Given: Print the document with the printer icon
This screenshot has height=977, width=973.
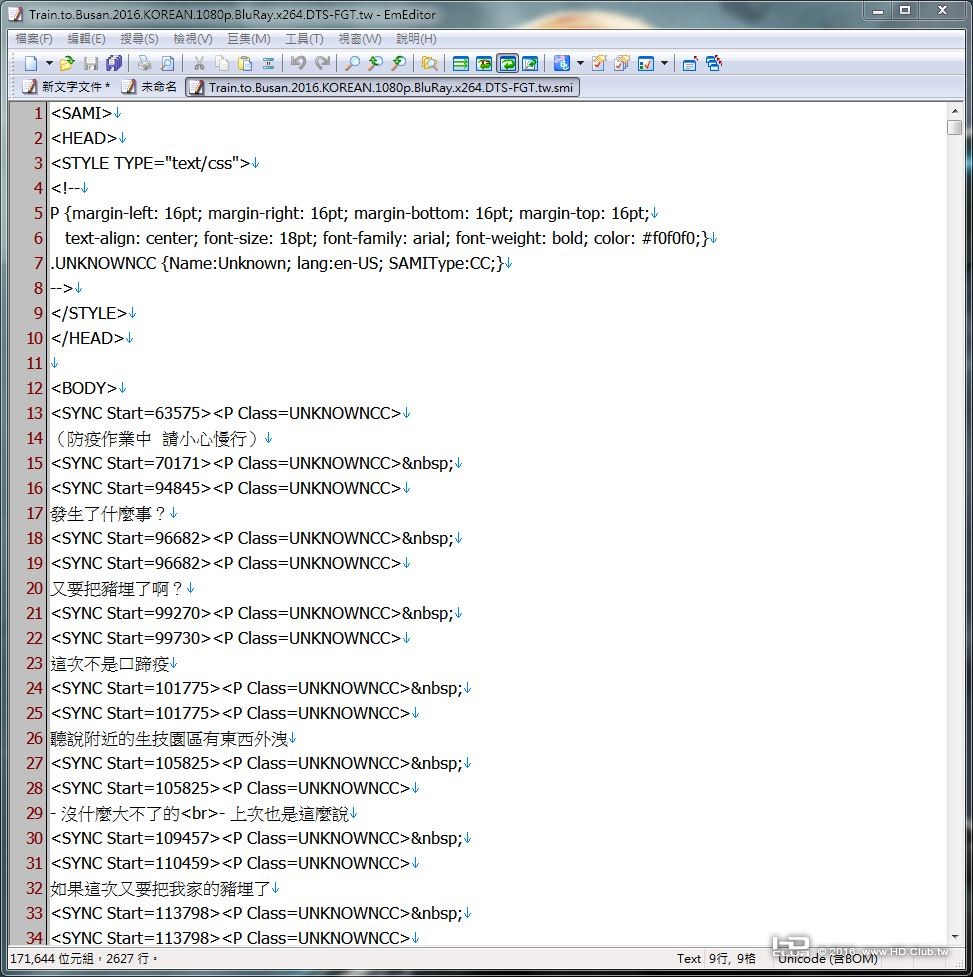Looking at the screenshot, I should pos(144,63).
